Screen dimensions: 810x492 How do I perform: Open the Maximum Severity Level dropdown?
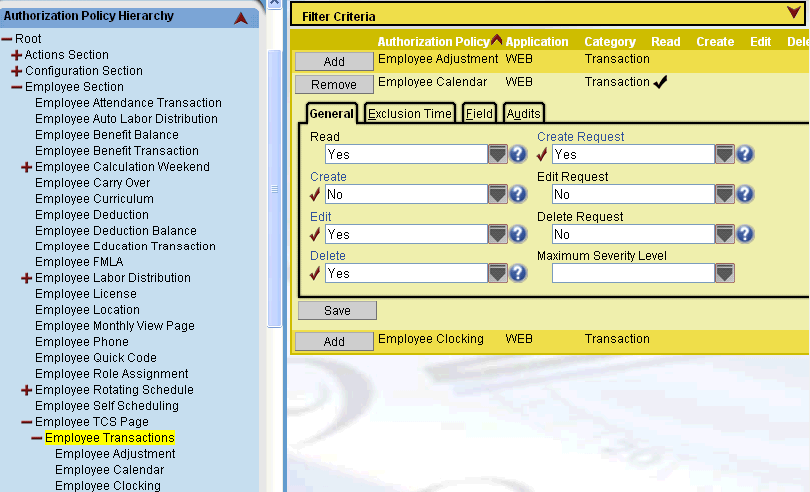point(724,273)
